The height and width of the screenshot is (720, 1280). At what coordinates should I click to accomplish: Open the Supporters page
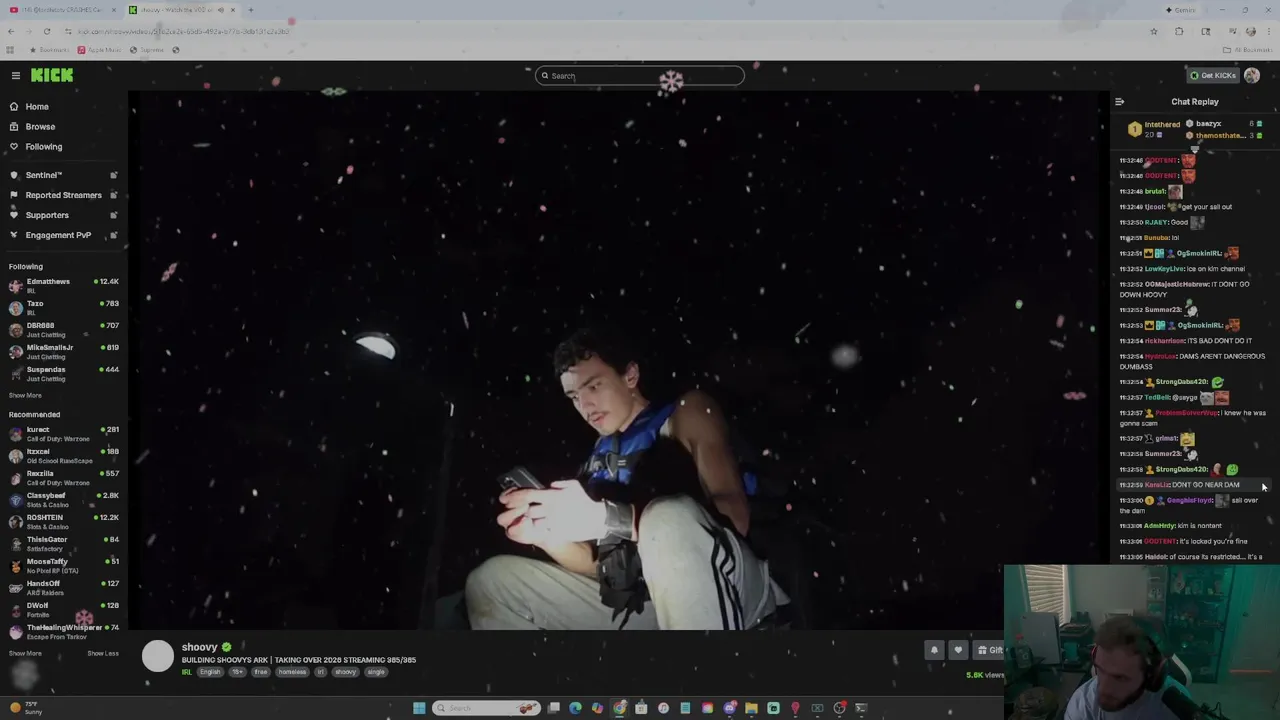coord(47,215)
